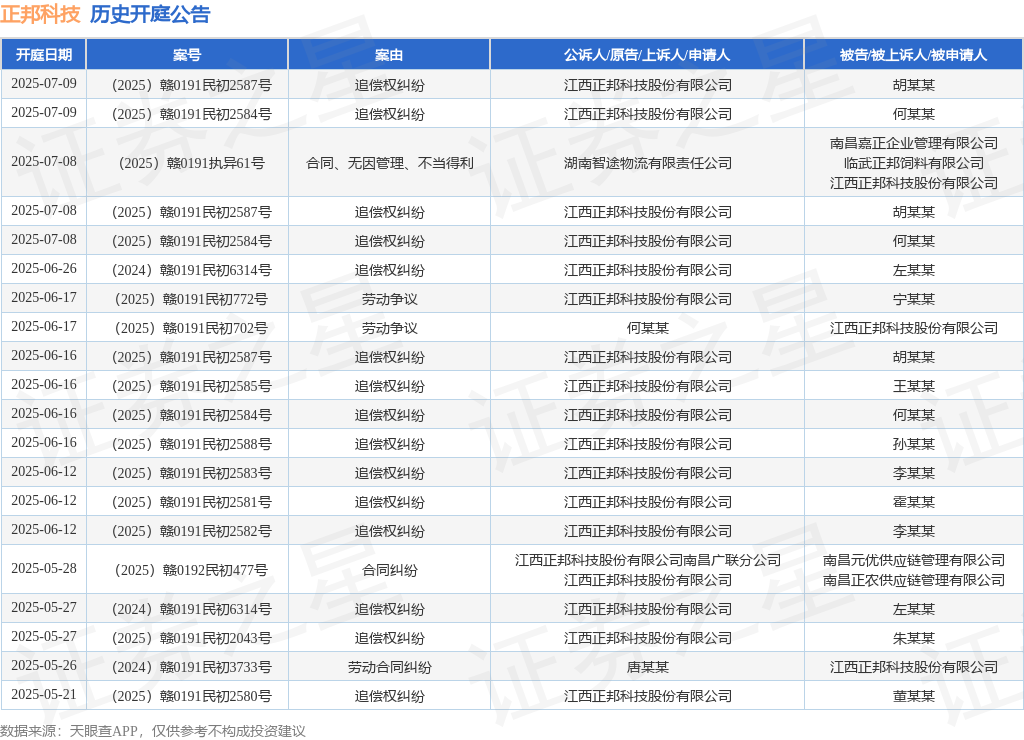This screenshot has width=1024, height=740.
Task: Click the date in the 民初2043号 row
Action: pos(44,636)
